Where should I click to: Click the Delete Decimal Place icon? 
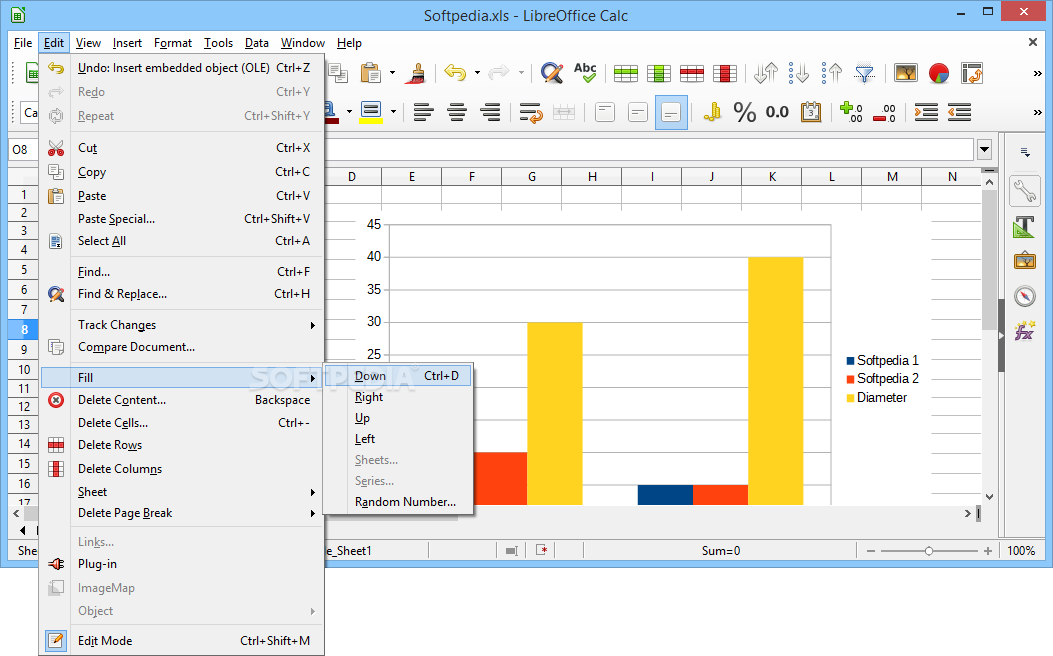click(884, 112)
